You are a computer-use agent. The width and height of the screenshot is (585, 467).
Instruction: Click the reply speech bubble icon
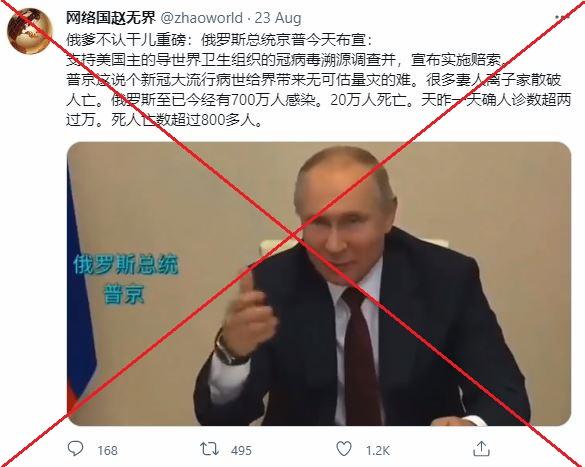[75, 449]
